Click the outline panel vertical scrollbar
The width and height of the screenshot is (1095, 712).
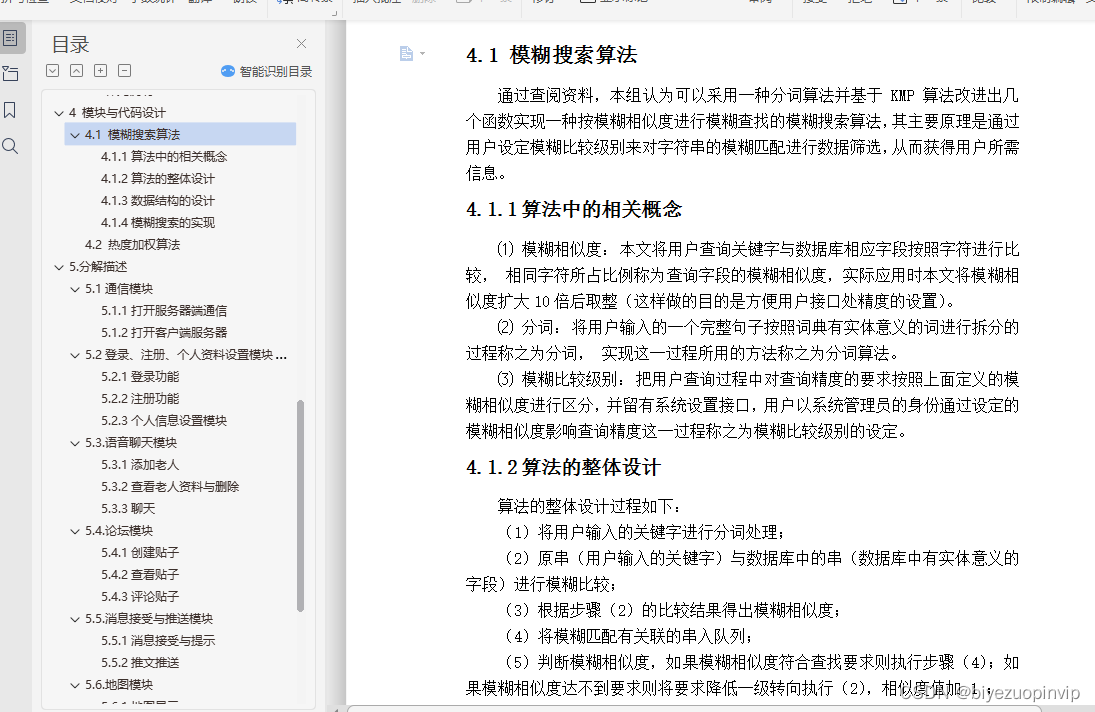click(300, 506)
